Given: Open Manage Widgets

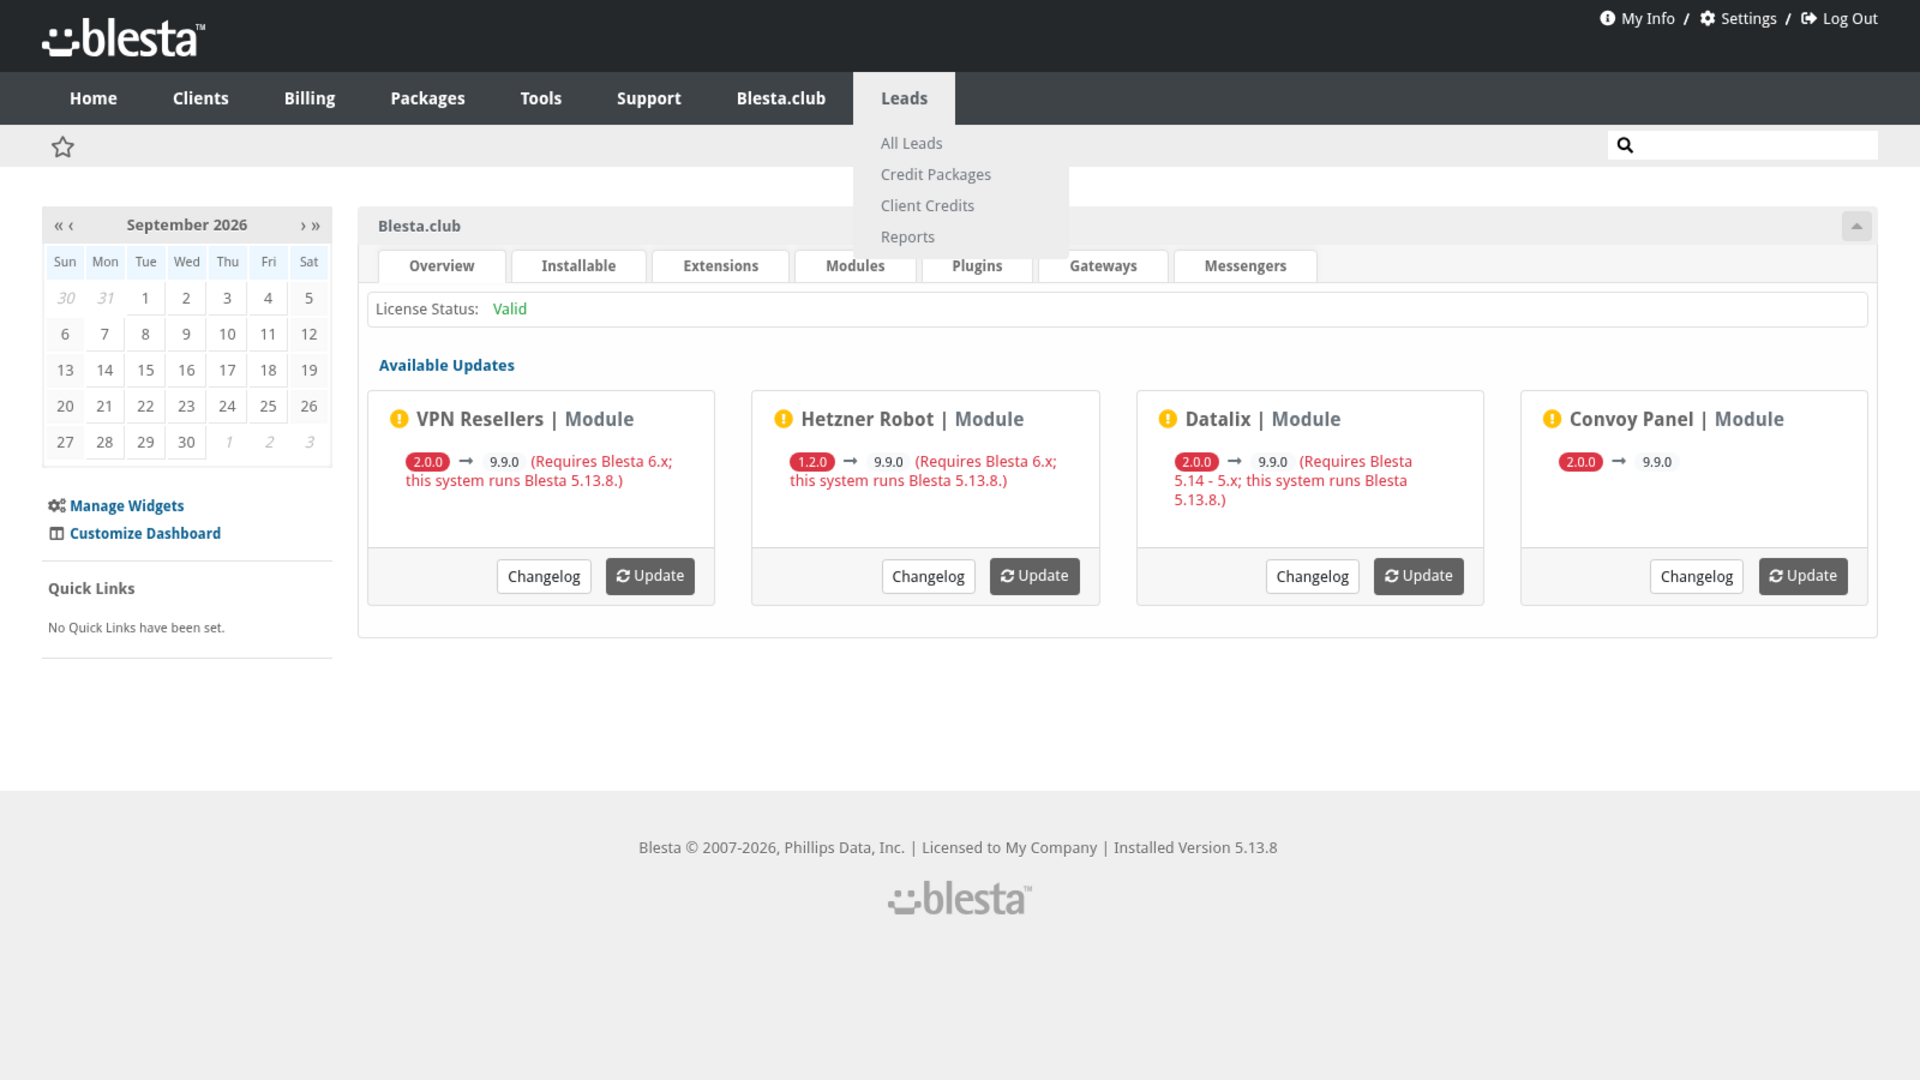Looking at the screenshot, I should (126, 506).
